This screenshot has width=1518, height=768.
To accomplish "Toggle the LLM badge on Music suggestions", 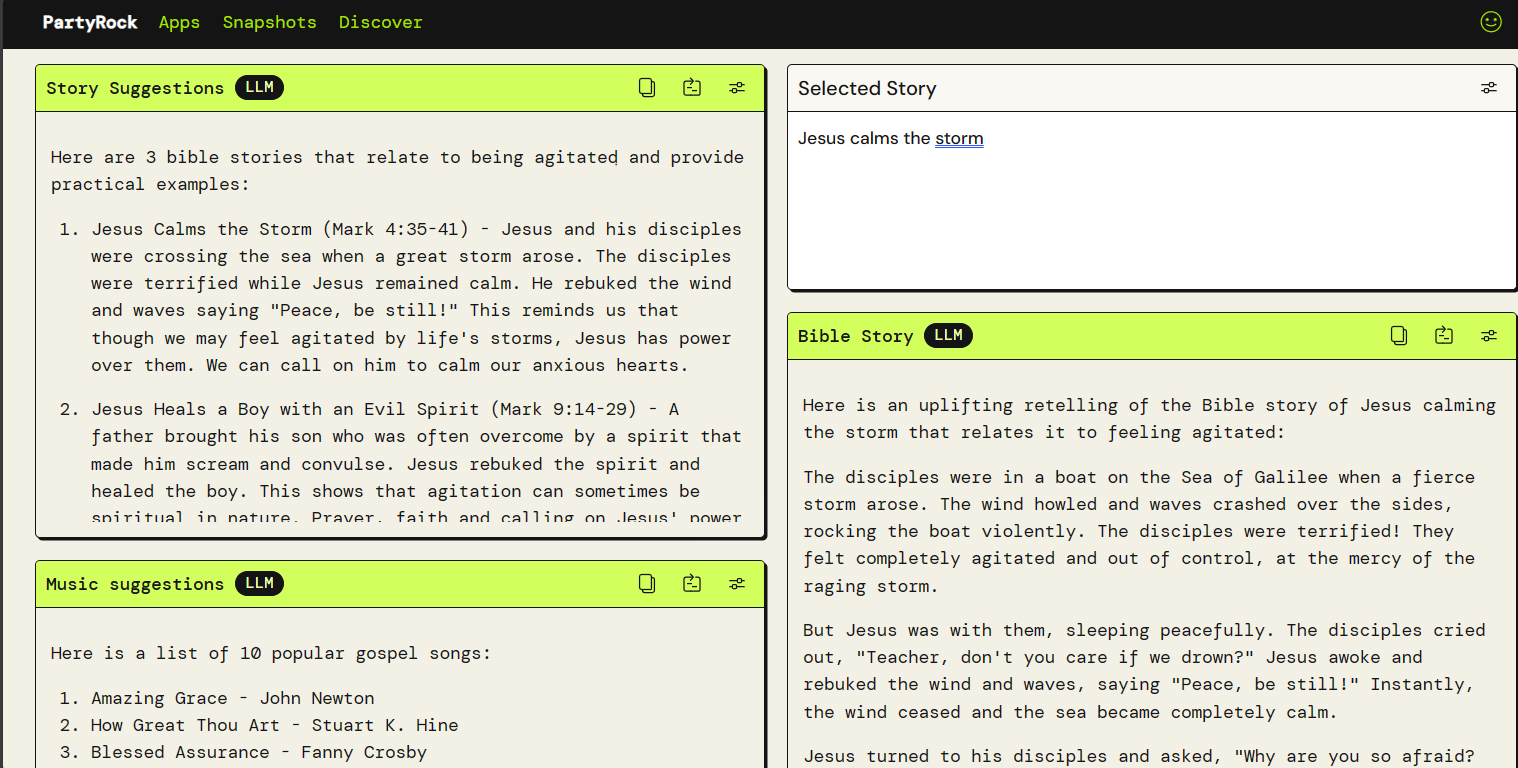I will (259, 583).
